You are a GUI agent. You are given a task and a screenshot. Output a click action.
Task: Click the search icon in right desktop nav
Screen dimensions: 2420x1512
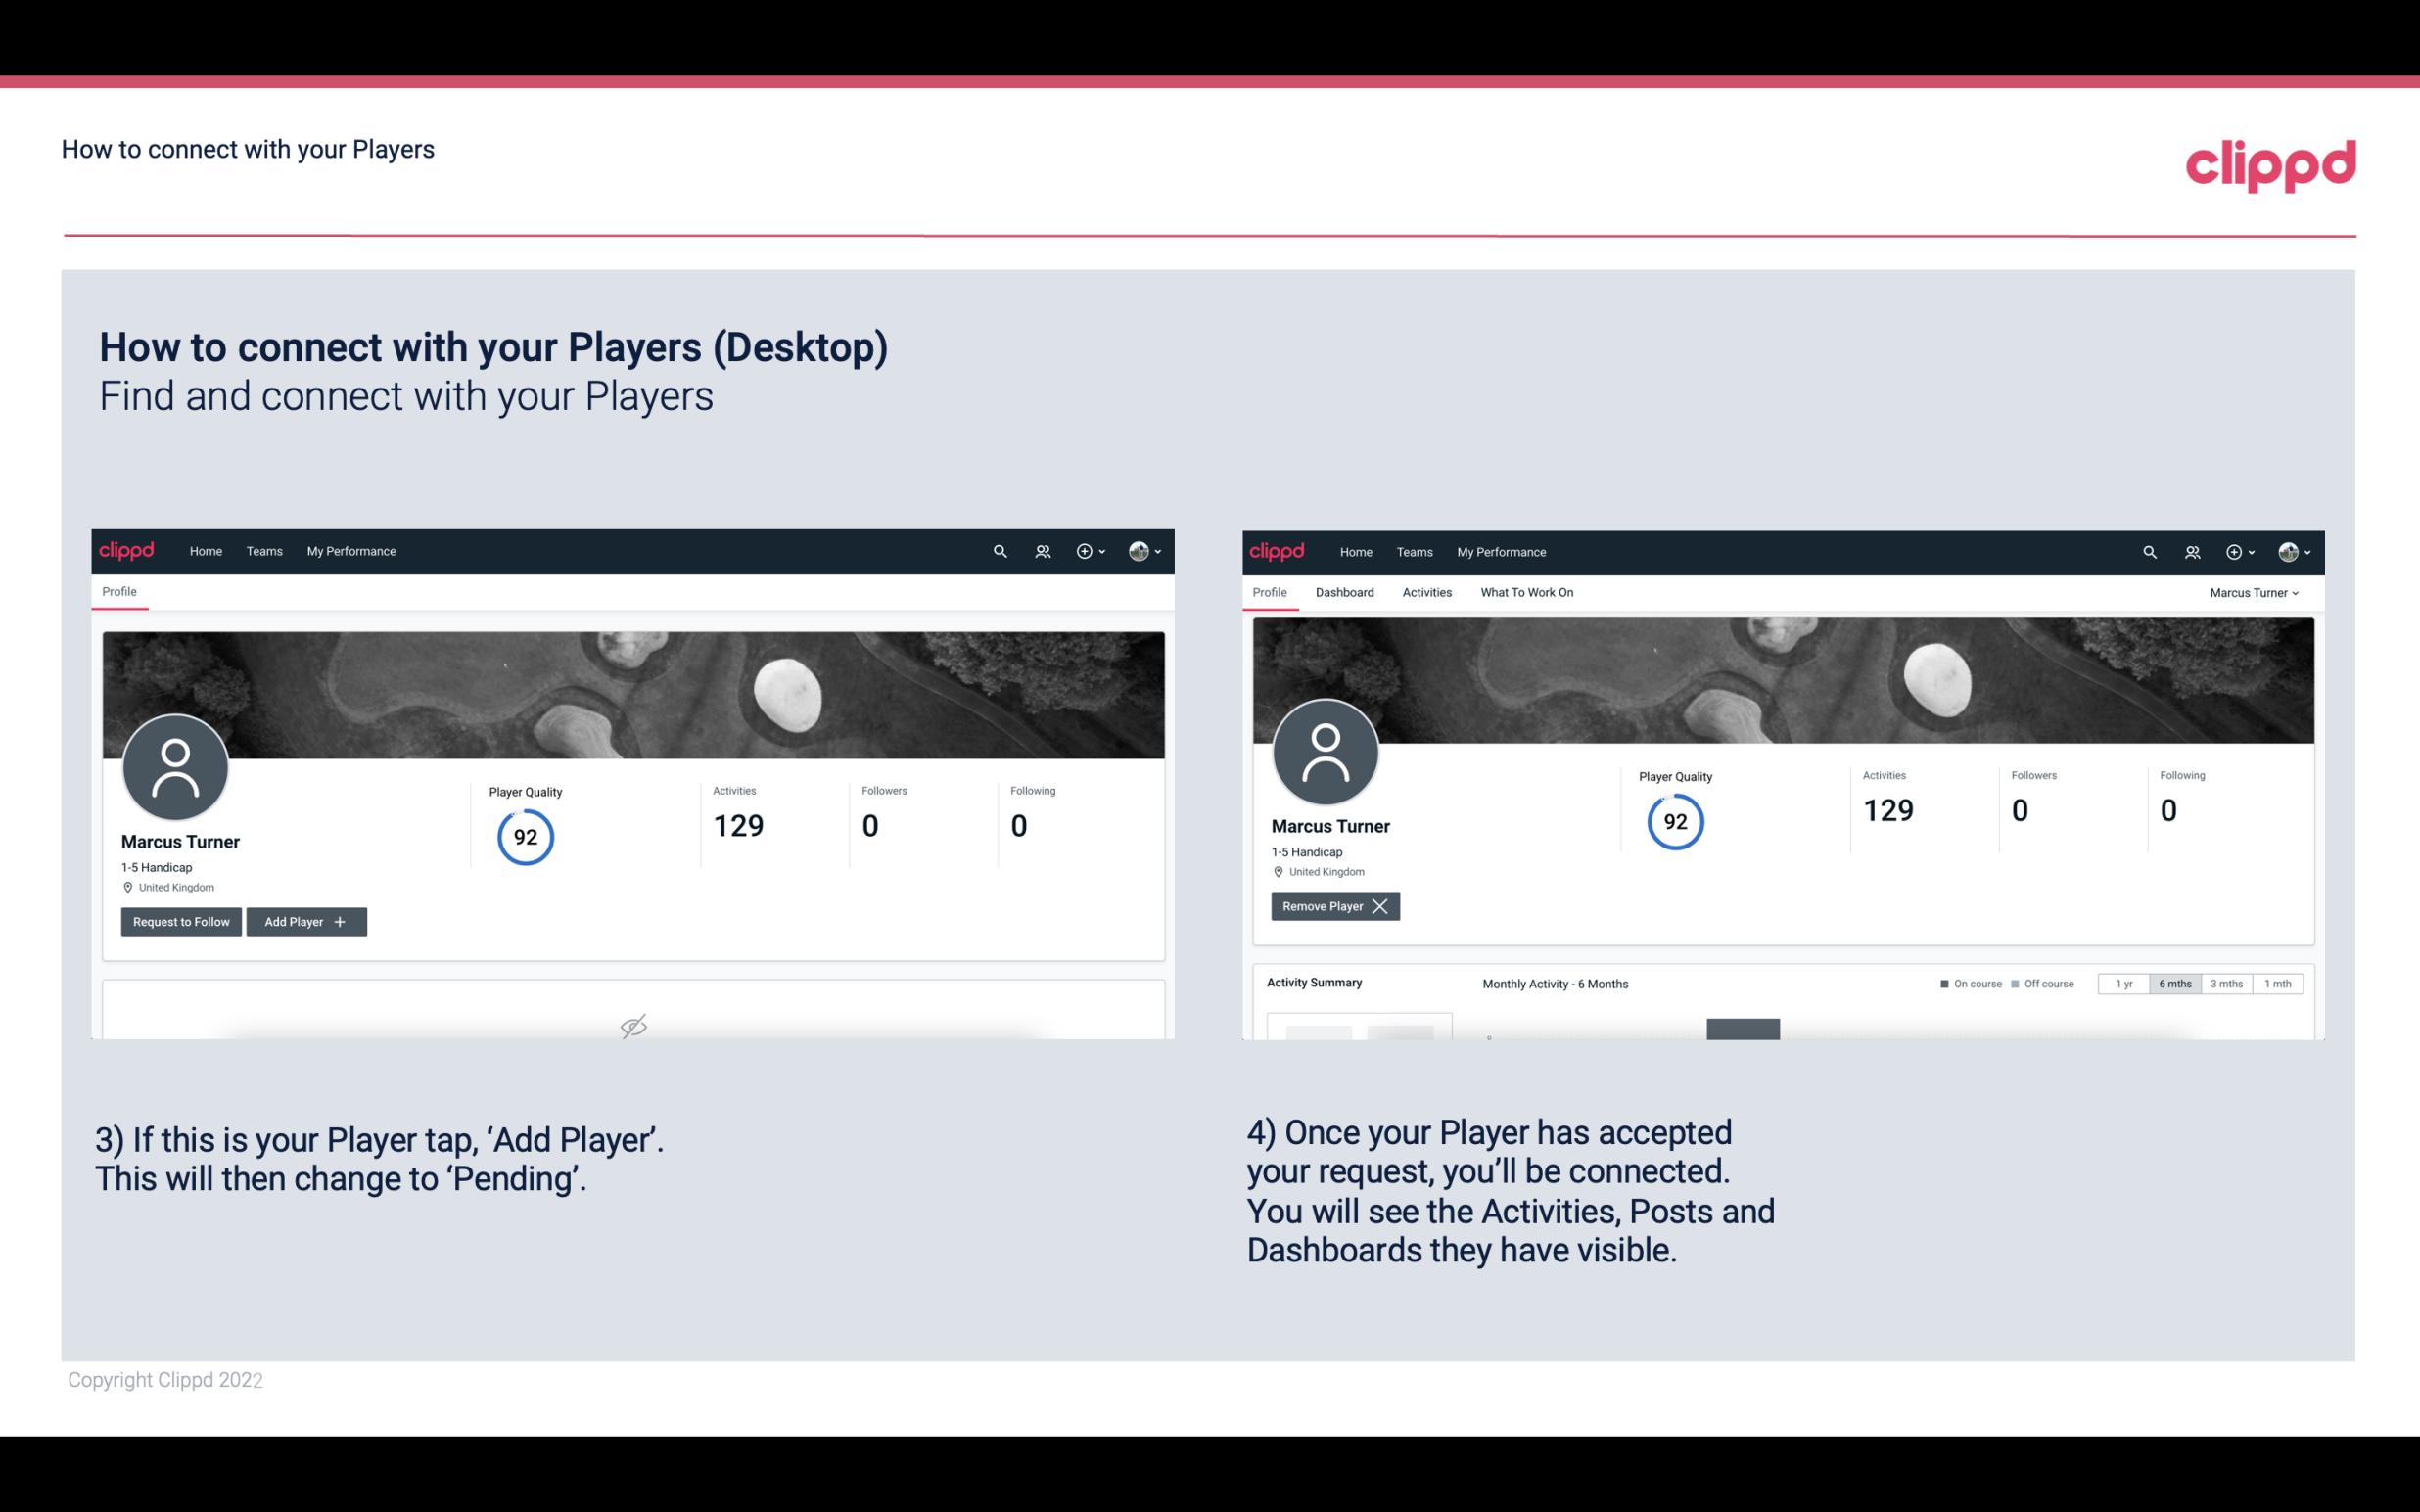click(2150, 550)
